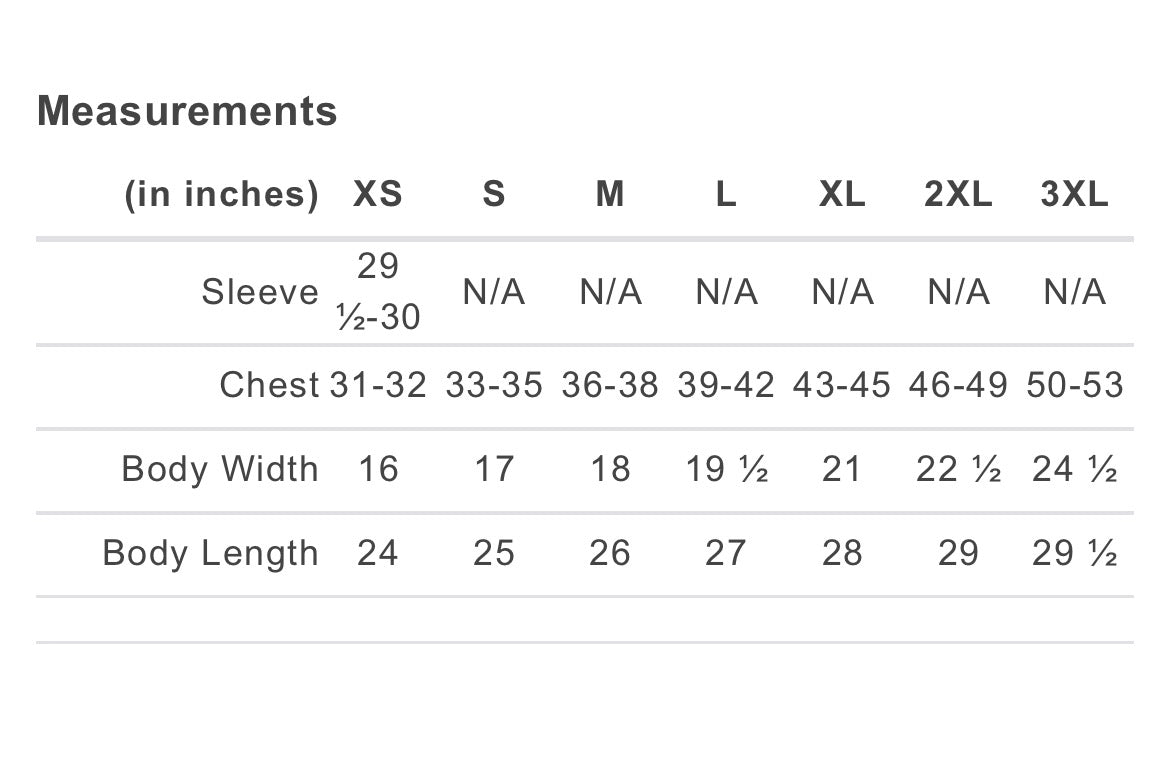
Task: Select the Body Width row label
Action: [220, 469]
